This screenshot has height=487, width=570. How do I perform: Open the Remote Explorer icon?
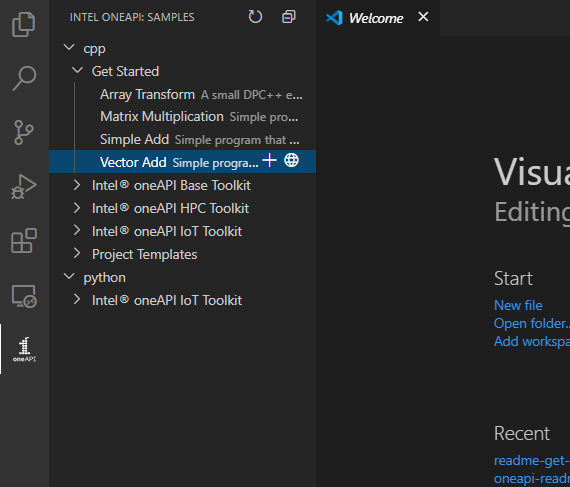point(24,296)
